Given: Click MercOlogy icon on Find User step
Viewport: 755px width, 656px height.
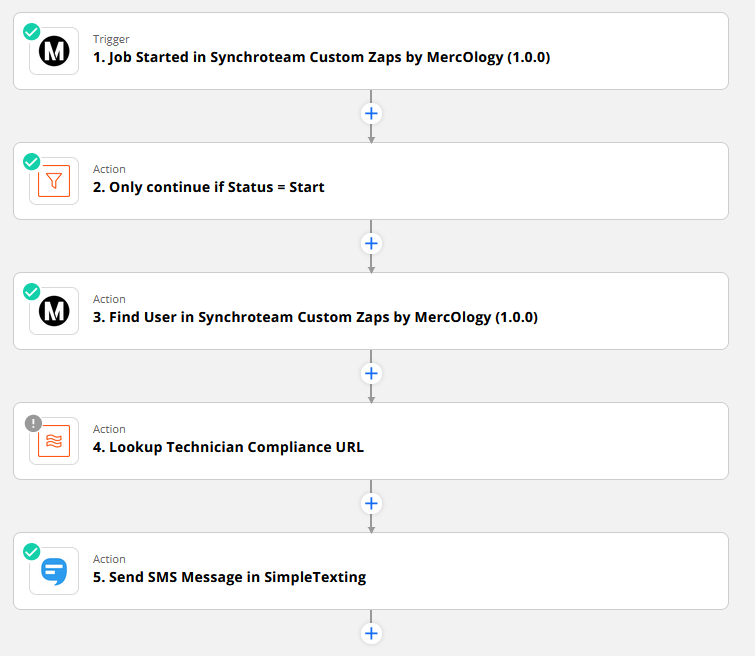Looking at the screenshot, I should [x=54, y=311].
